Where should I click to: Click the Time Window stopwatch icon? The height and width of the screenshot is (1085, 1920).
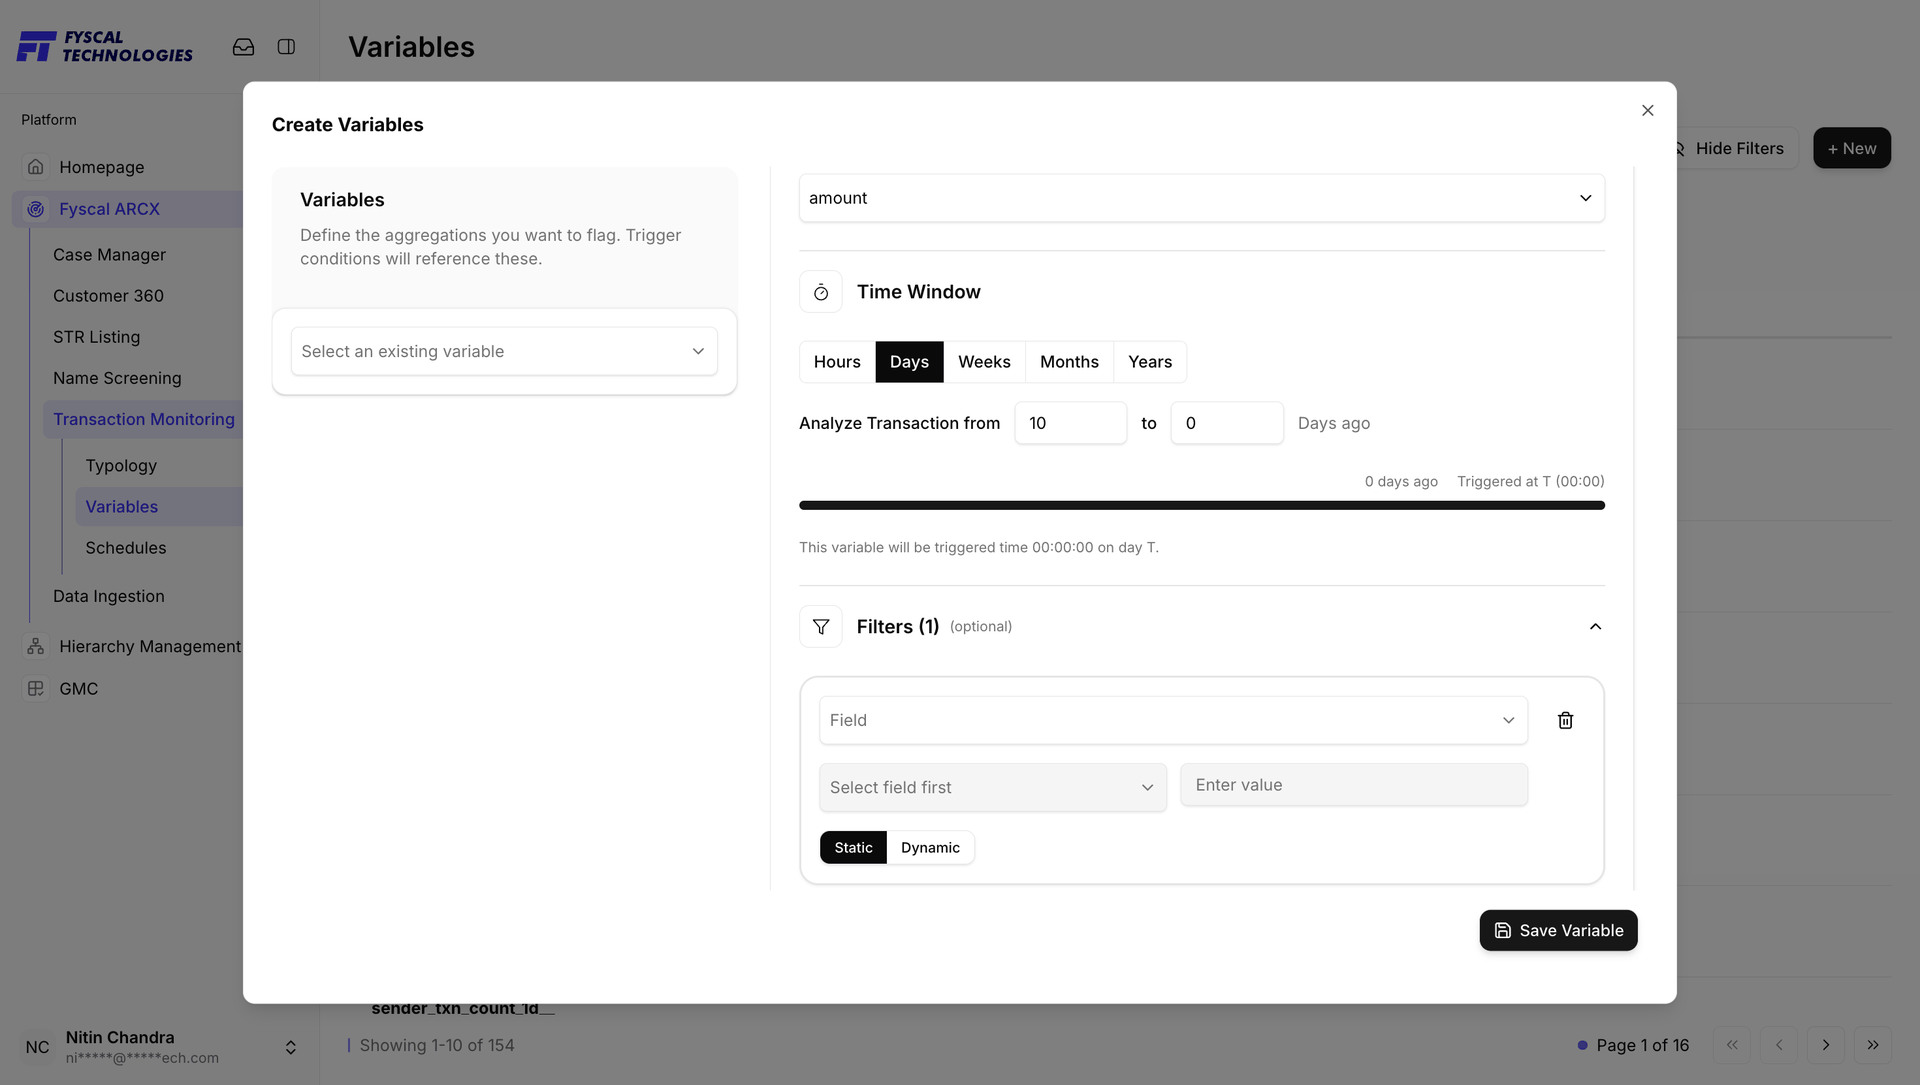pos(821,292)
